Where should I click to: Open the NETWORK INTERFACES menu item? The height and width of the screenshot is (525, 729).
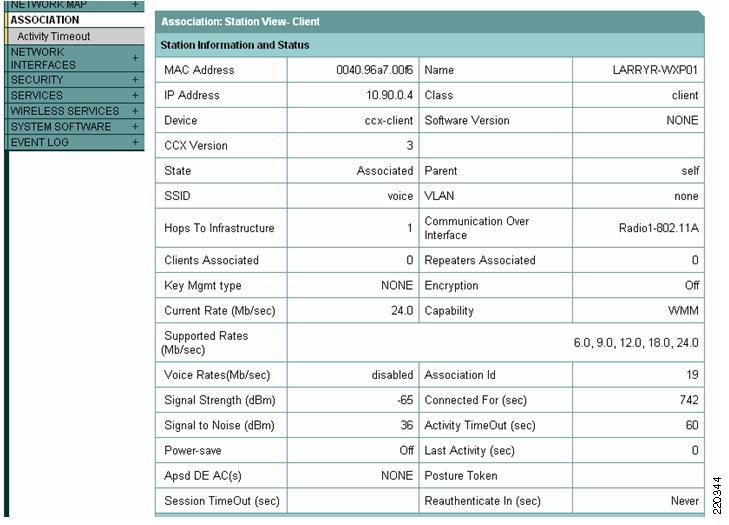tap(43, 59)
